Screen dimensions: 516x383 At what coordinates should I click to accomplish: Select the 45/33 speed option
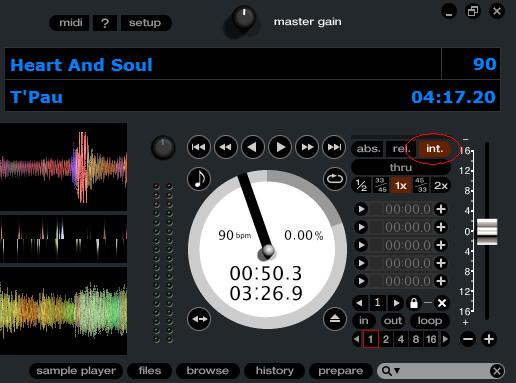421,185
